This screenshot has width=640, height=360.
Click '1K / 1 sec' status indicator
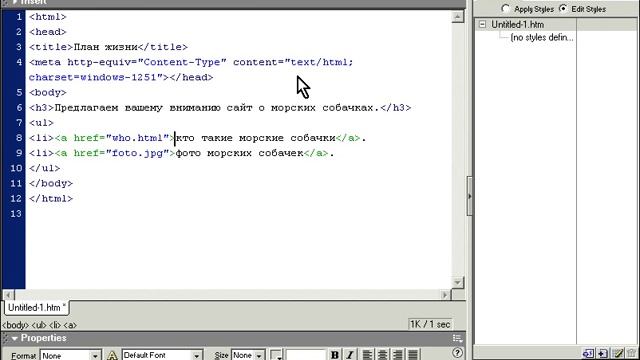click(430, 324)
